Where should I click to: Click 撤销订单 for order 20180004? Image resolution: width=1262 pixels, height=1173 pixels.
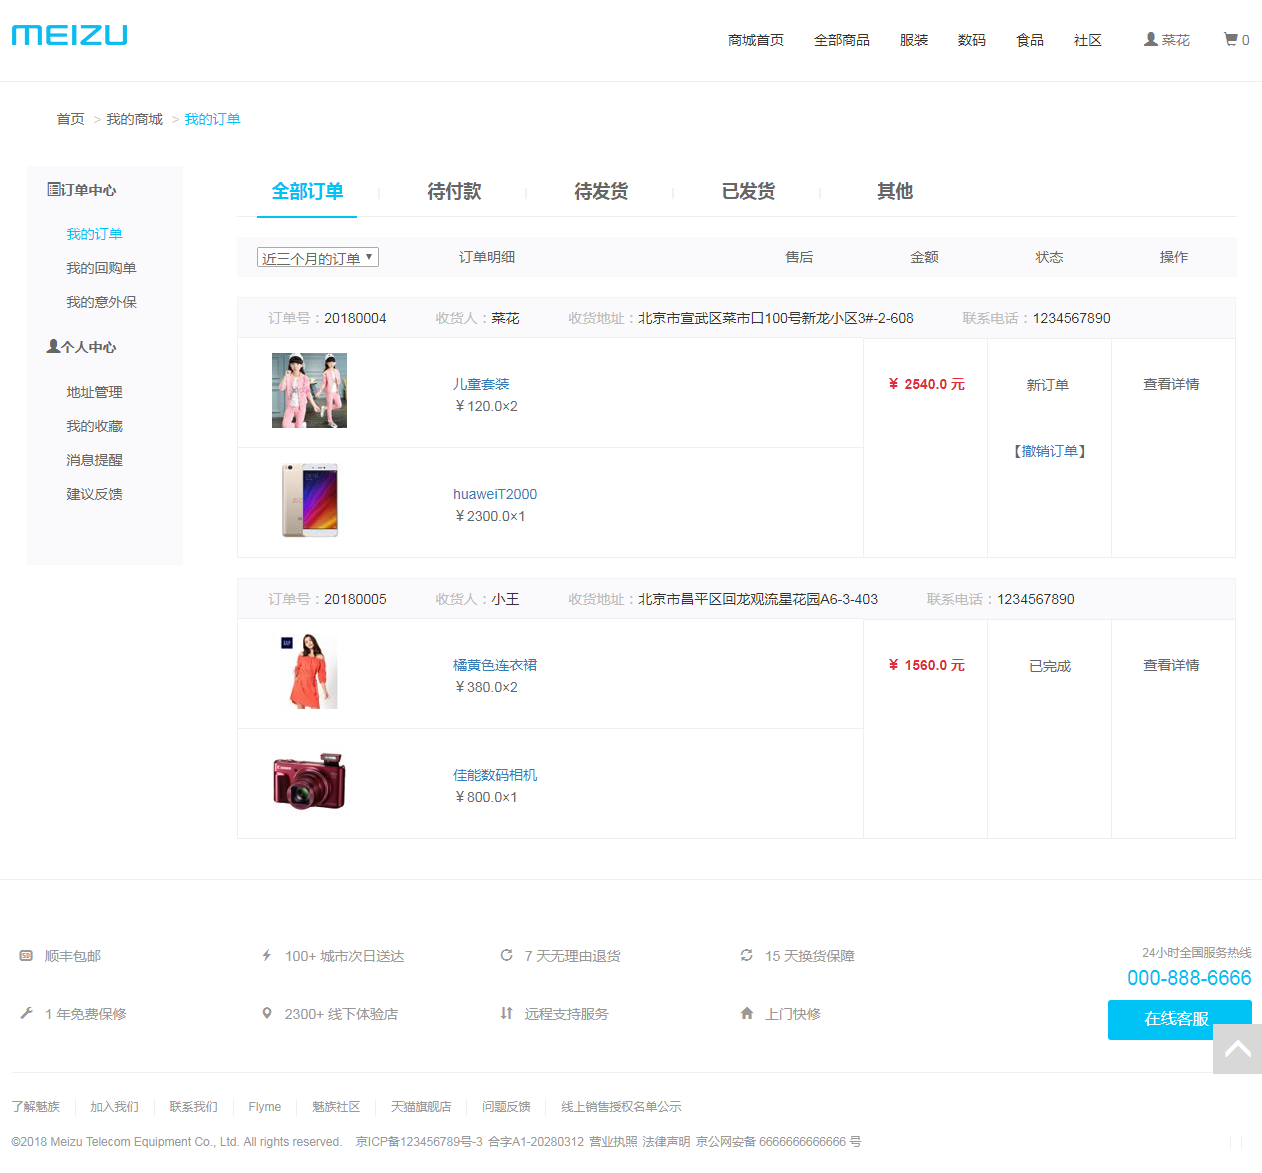(x=1050, y=451)
